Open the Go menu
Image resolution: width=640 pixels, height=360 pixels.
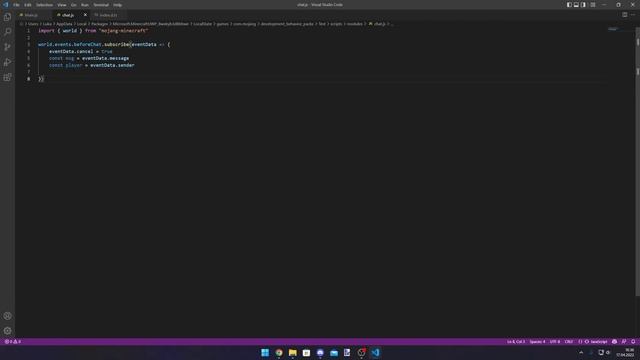pos(73,5)
